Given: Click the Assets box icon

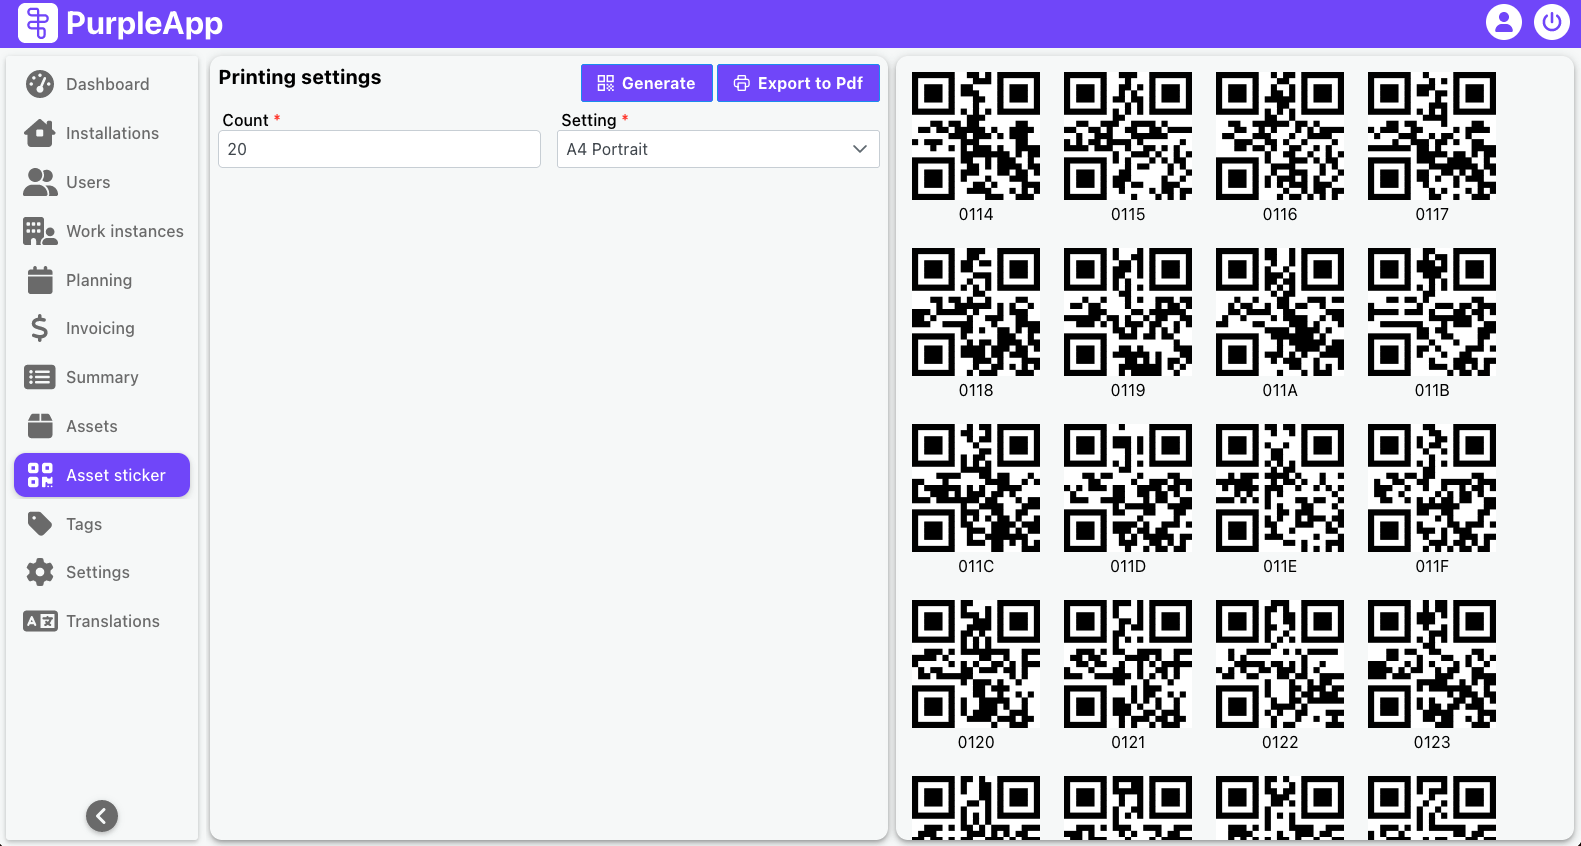Looking at the screenshot, I should 40,426.
